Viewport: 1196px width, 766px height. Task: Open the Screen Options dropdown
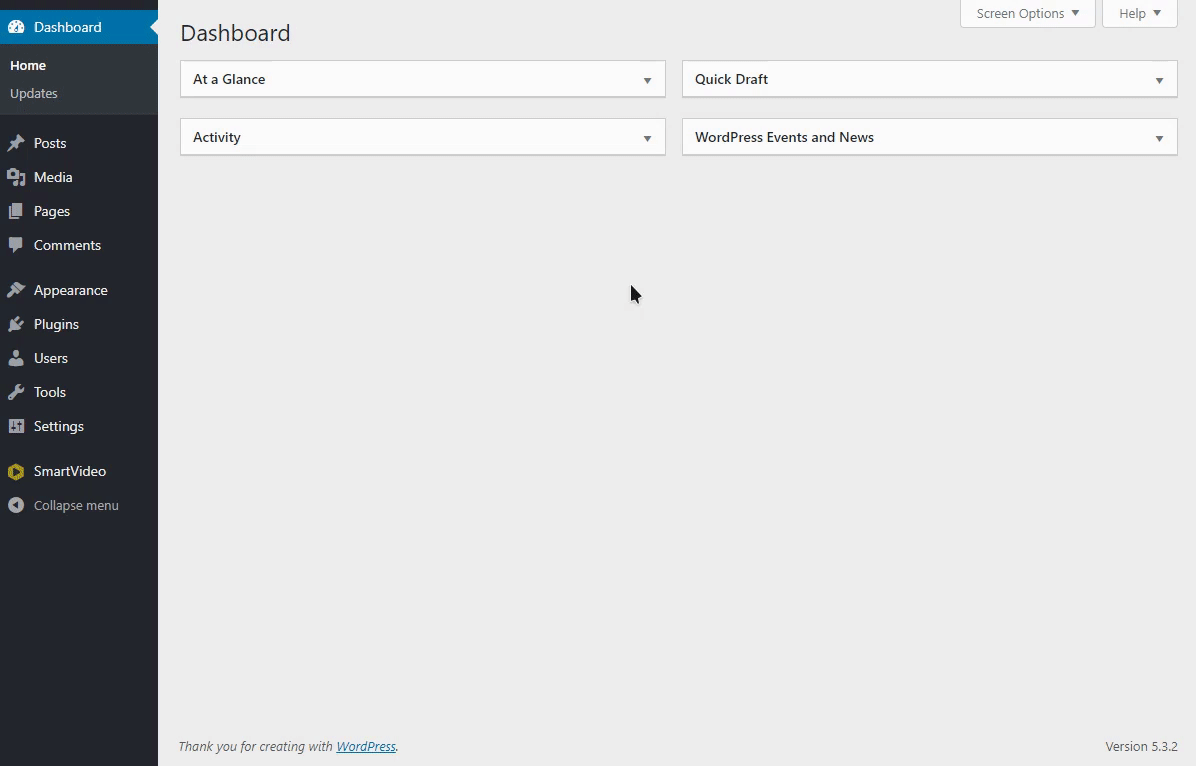(x=1027, y=14)
